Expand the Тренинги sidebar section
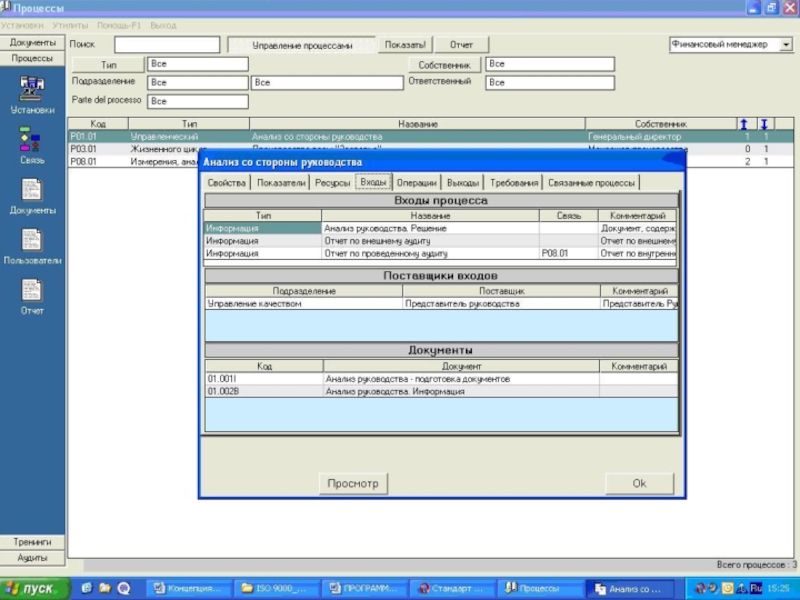This screenshot has height=600, width=800. 33,541
